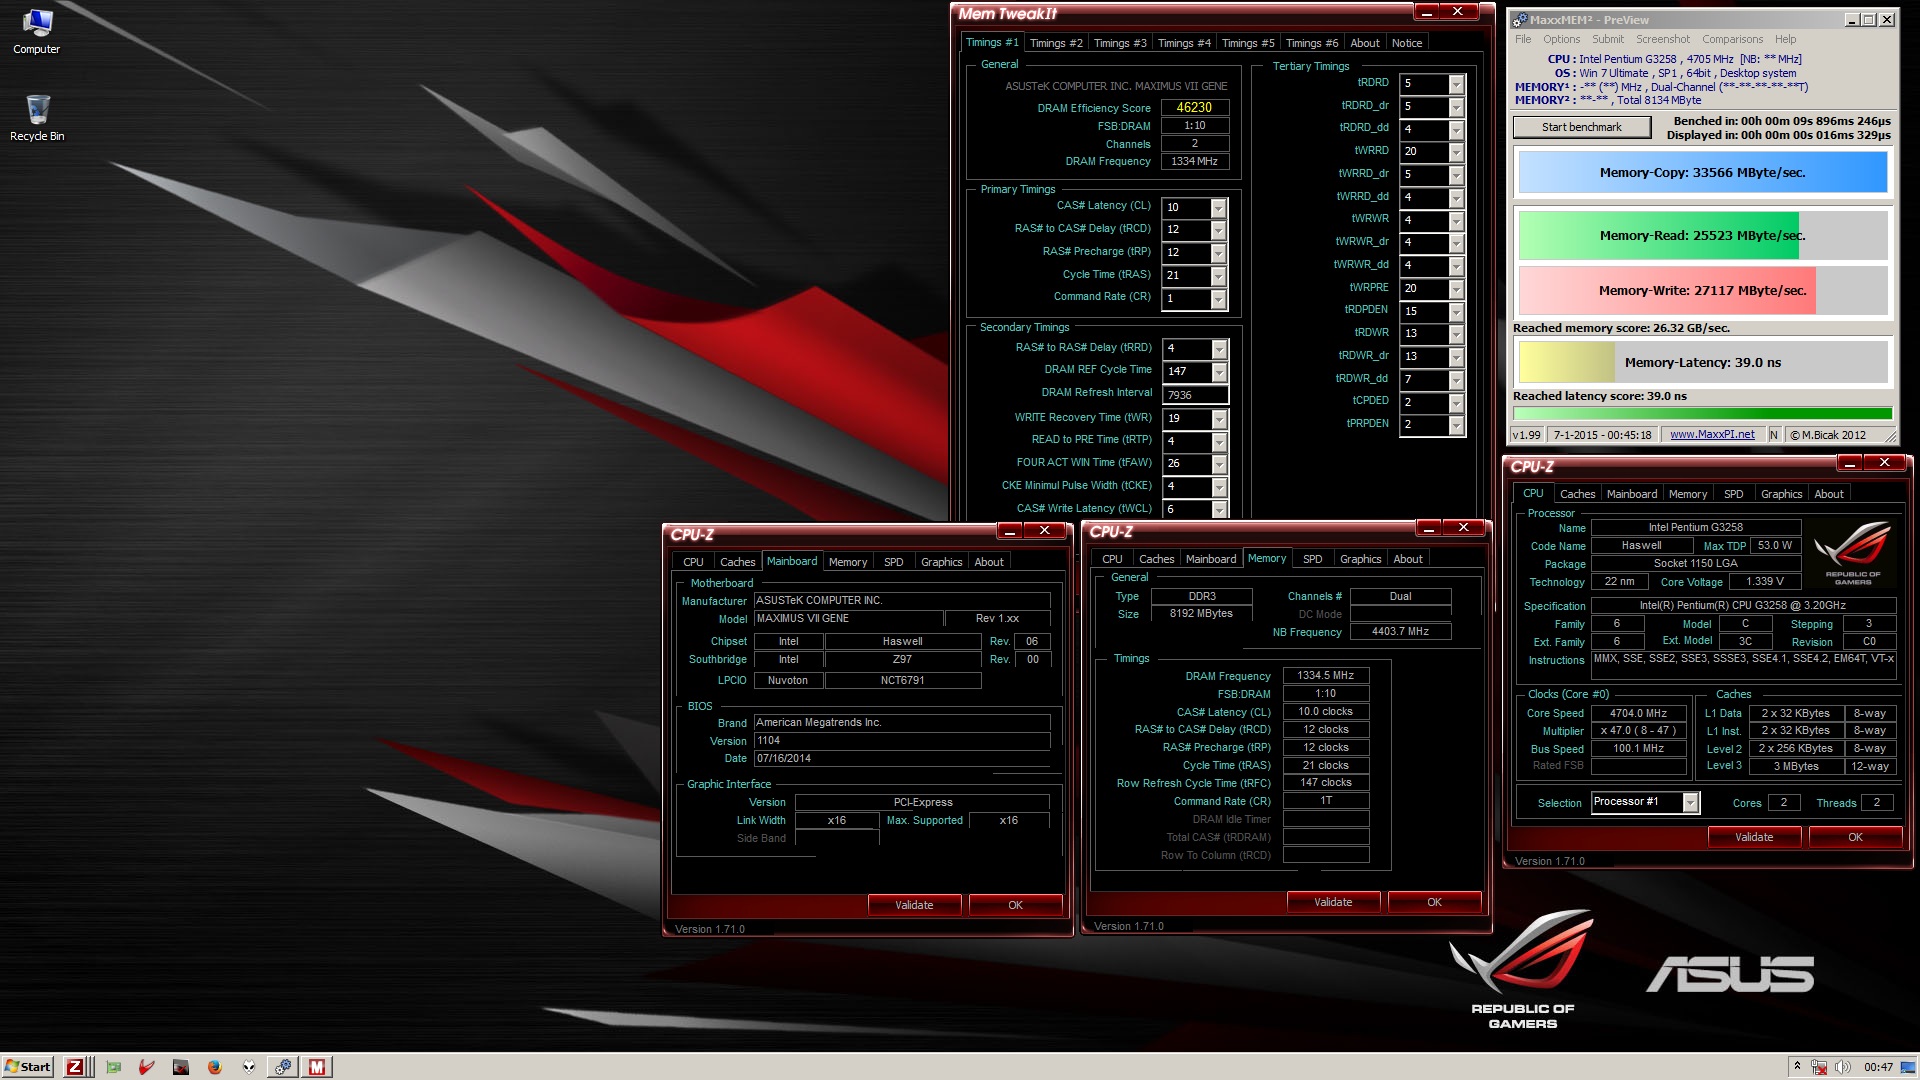Image resolution: width=1920 pixels, height=1080 pixels.
Task: Click the MaxxMEM title bar gears icon
Action: (x=1520, y=20)
